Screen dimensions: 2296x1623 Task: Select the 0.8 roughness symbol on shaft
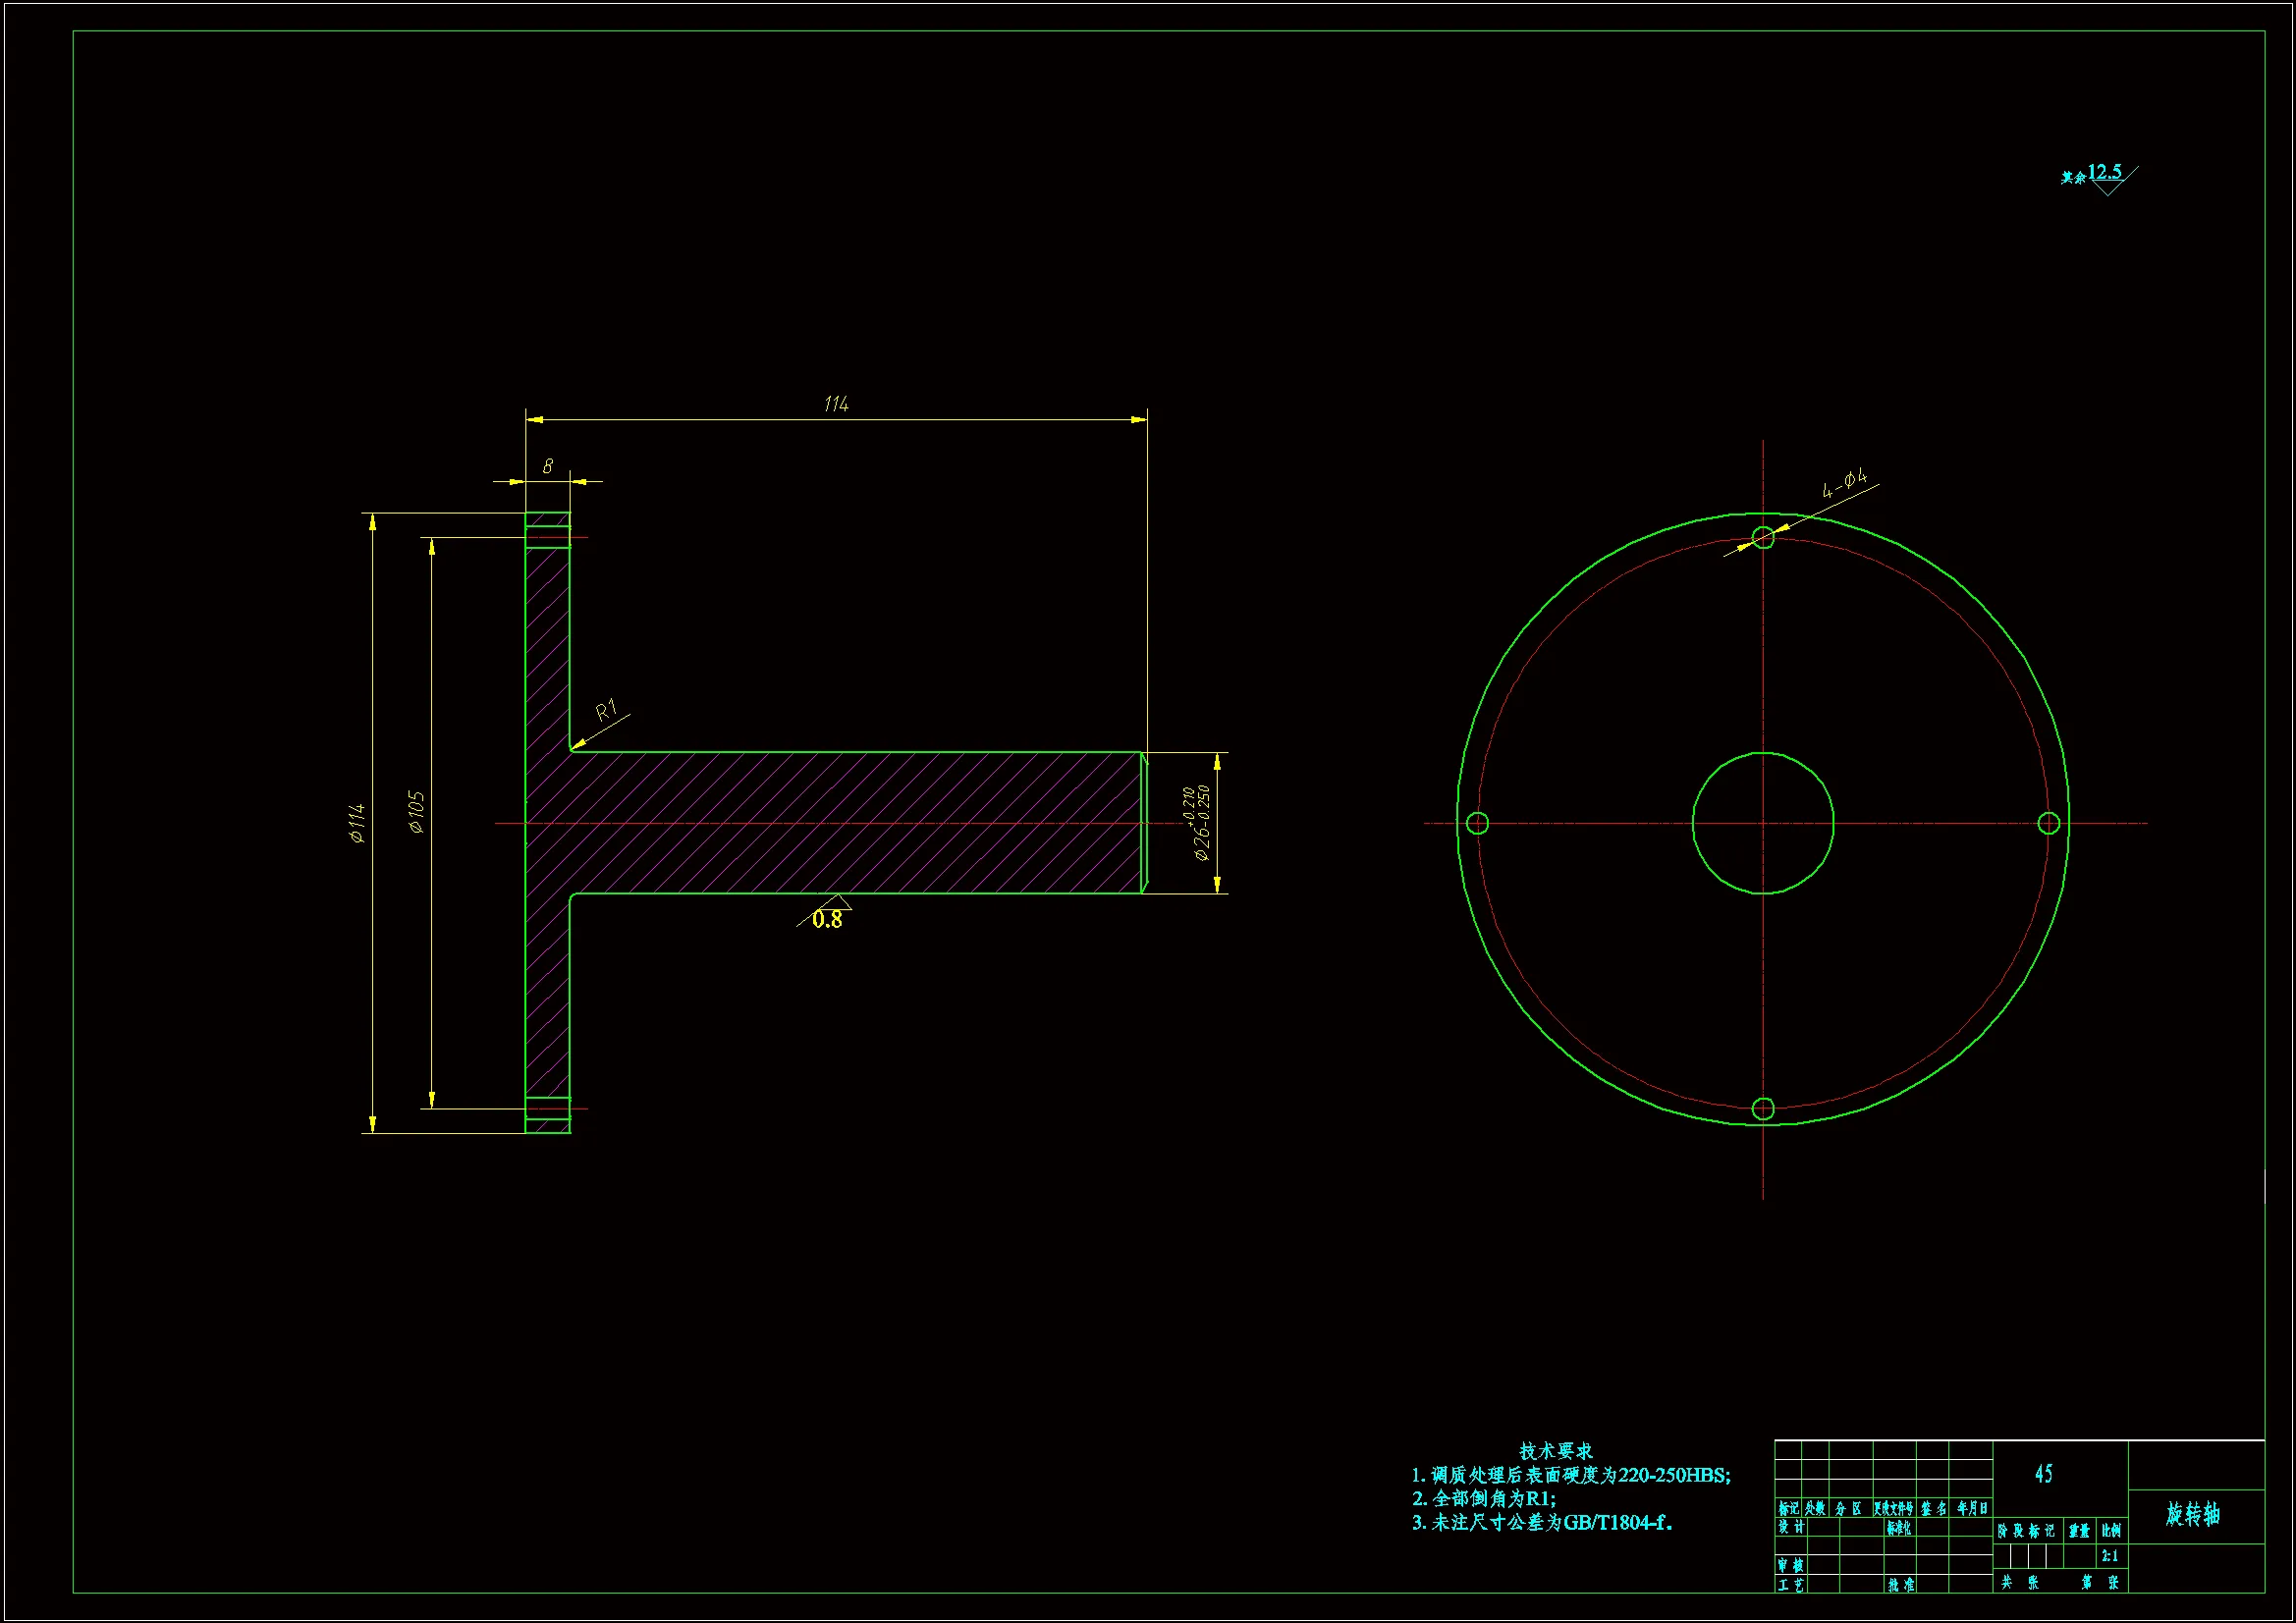click(x=827, y=916)
